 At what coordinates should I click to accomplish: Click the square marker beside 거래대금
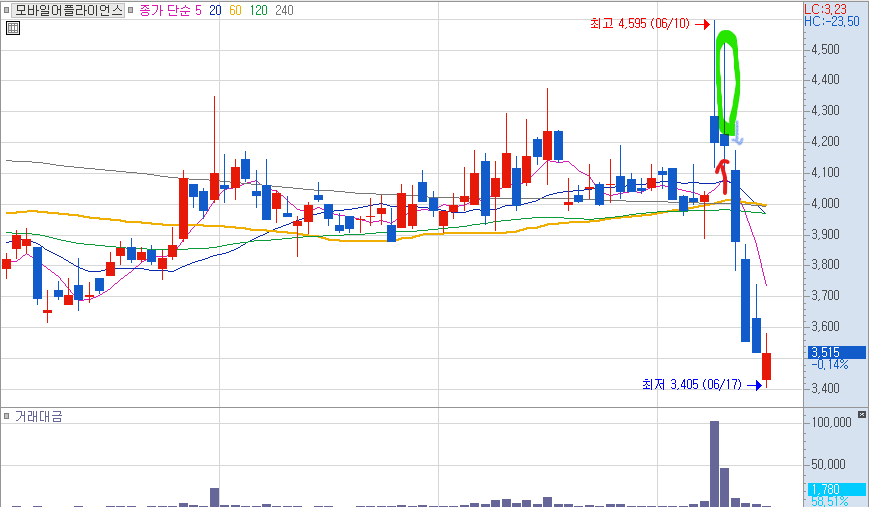(7, 416)
